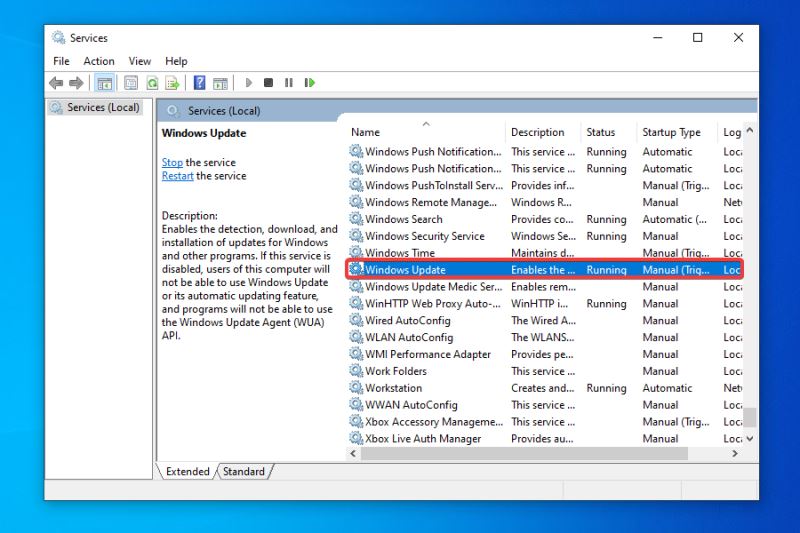The width and height of the screenshot is (800, 533).
Task: Open Help via the blue question mark icon
Action: [200, 83]
